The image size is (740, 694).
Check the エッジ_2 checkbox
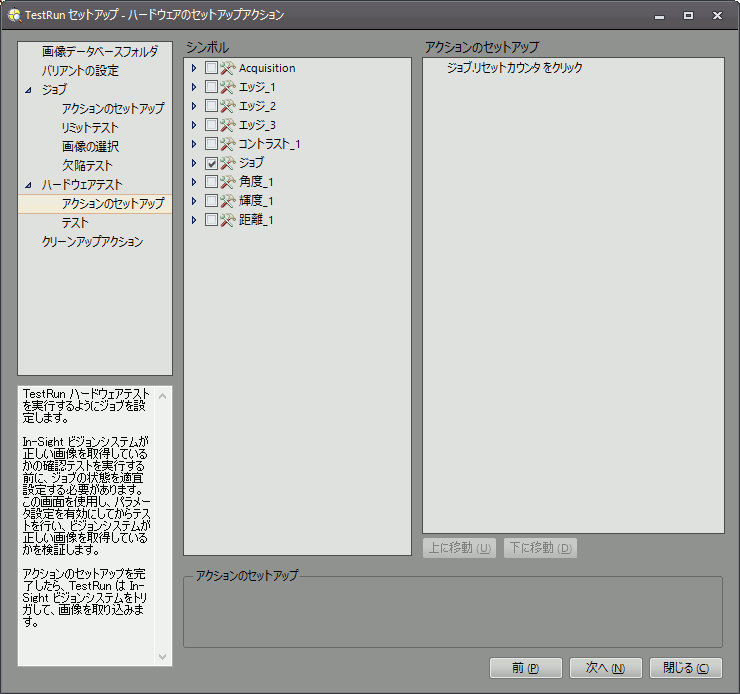tap(211, 106)
